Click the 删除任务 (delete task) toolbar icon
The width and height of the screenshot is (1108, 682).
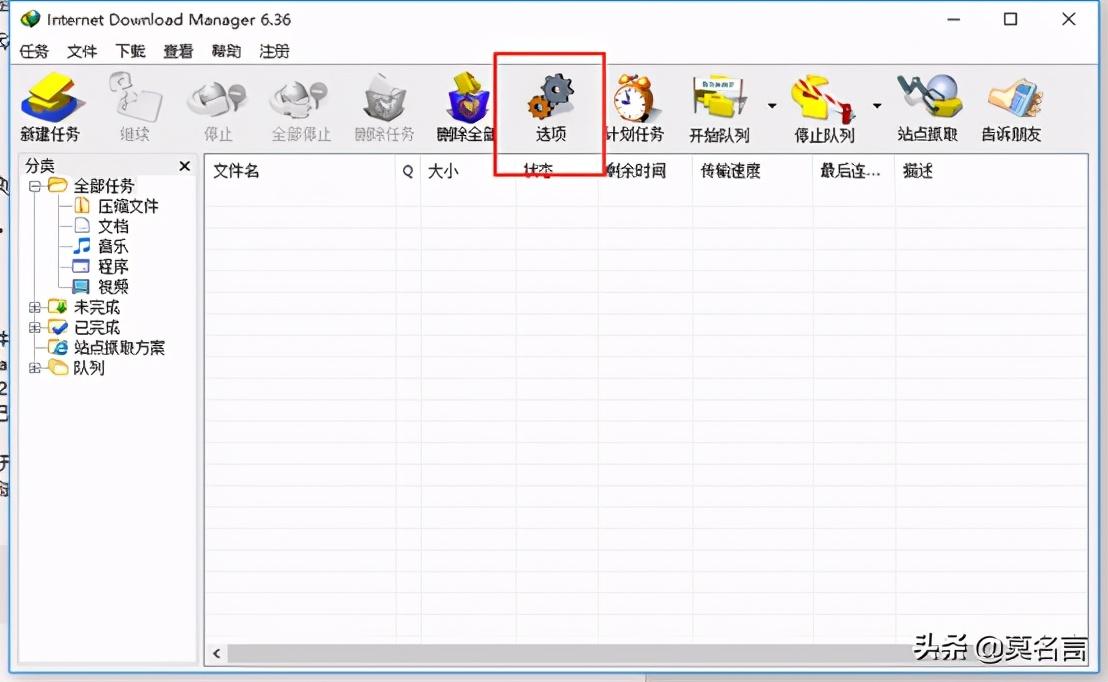[x=384, y=108]
